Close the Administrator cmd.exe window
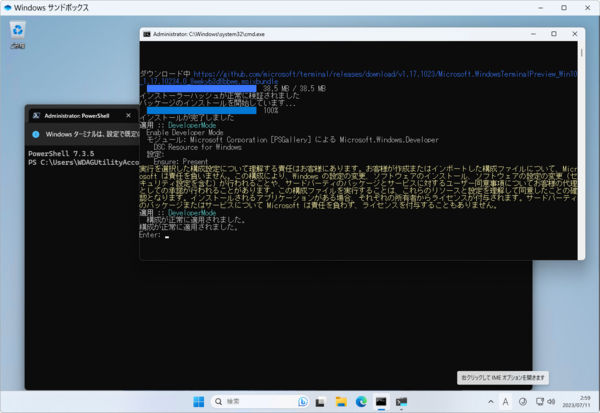600x413 pixels. (574, 34)
